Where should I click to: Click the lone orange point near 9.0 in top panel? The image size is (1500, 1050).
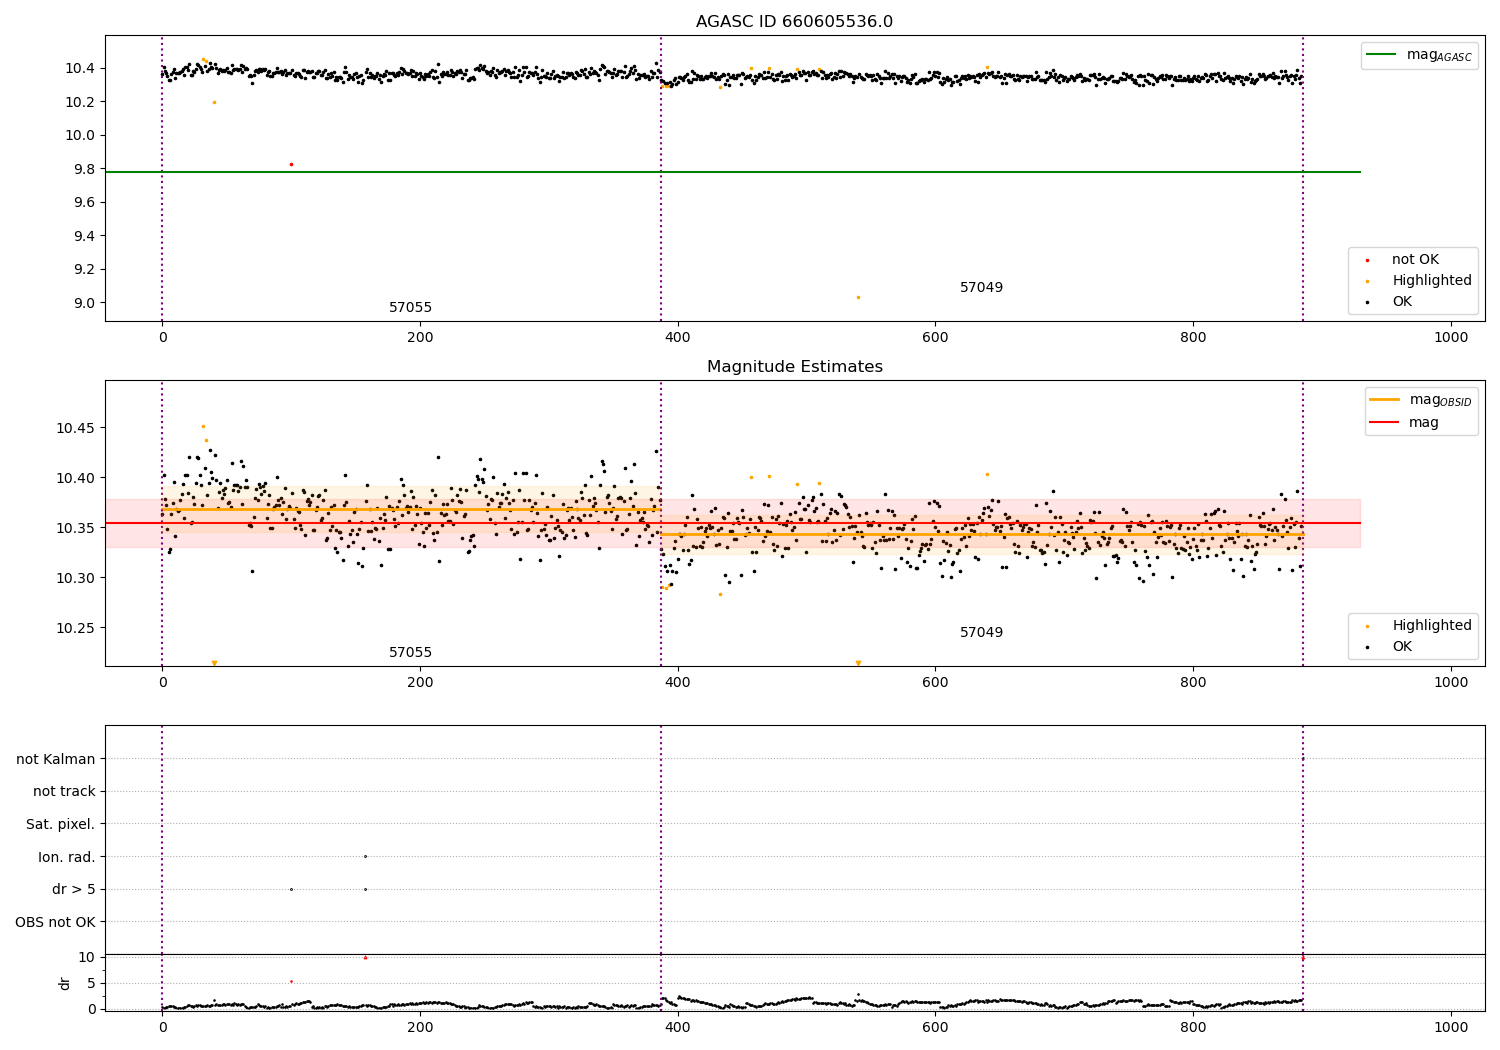pyautogui.click(x=858, y=297)
